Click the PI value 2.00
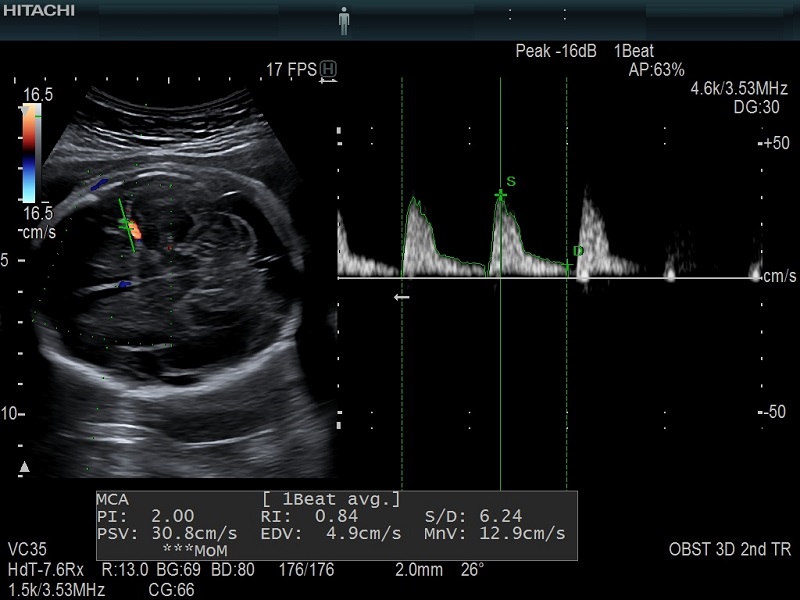Screen dimensions: 800x600 tap(172, 517)
